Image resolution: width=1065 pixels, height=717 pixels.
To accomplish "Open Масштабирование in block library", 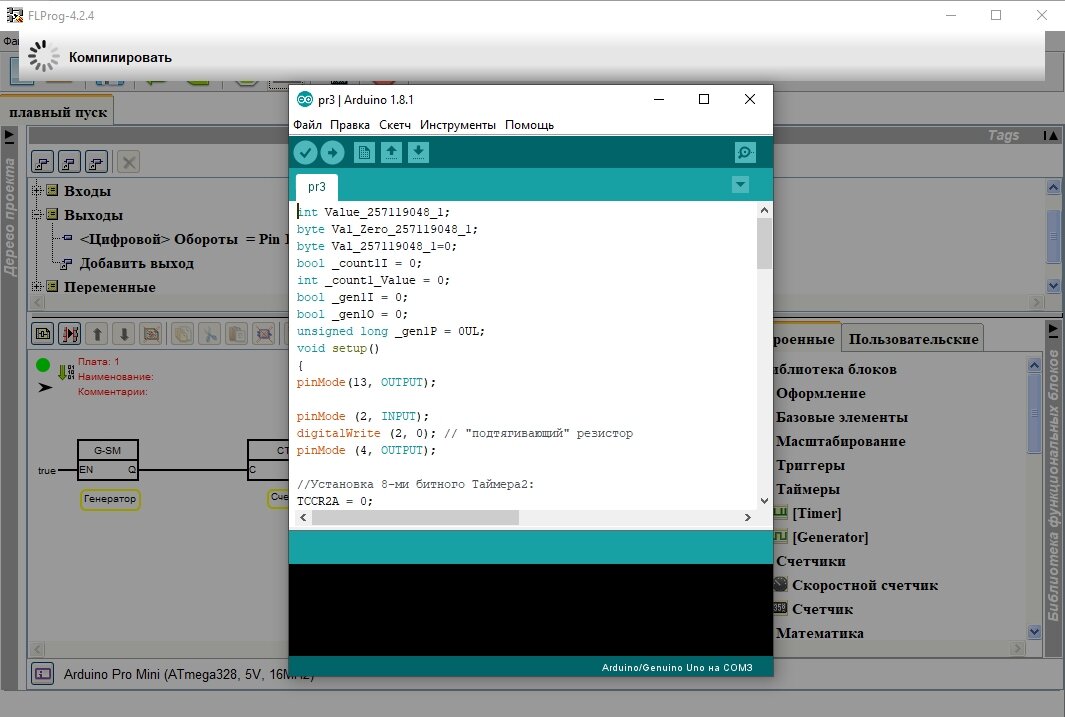I will tap(840, 441).
